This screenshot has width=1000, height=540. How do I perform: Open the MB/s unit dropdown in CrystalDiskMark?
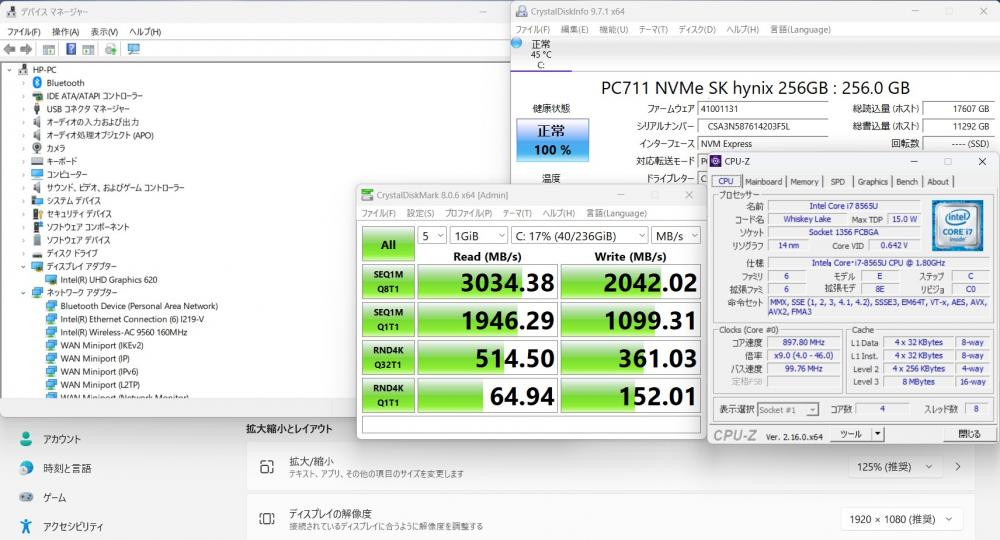pyautogui.click(x=675, y=236)
